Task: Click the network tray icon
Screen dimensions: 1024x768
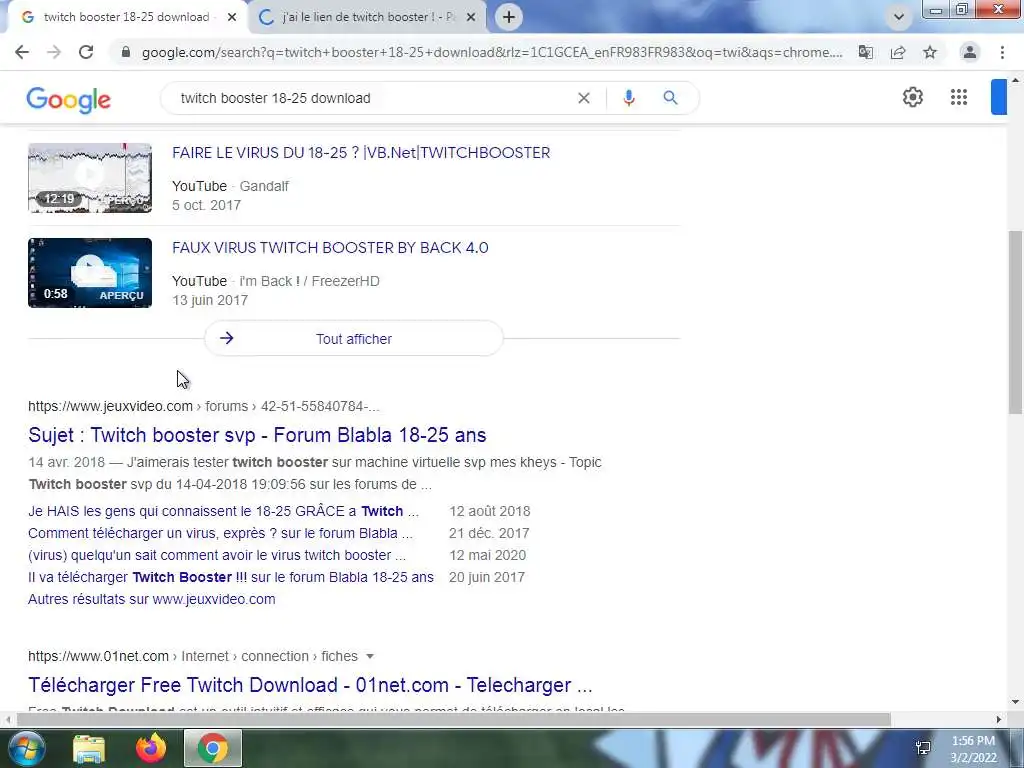Action: point(923,748)
